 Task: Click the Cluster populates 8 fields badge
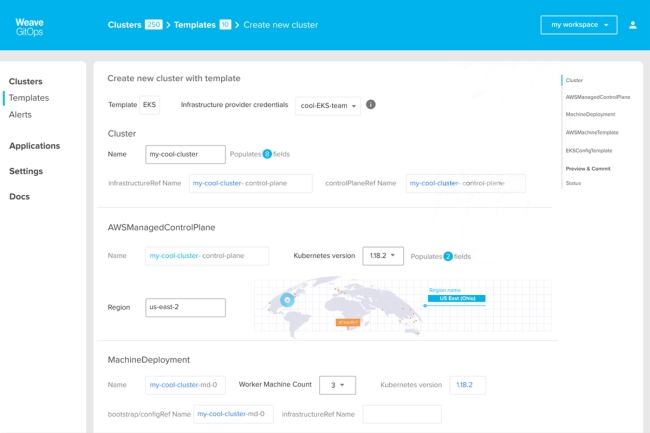tap(267, 154)
